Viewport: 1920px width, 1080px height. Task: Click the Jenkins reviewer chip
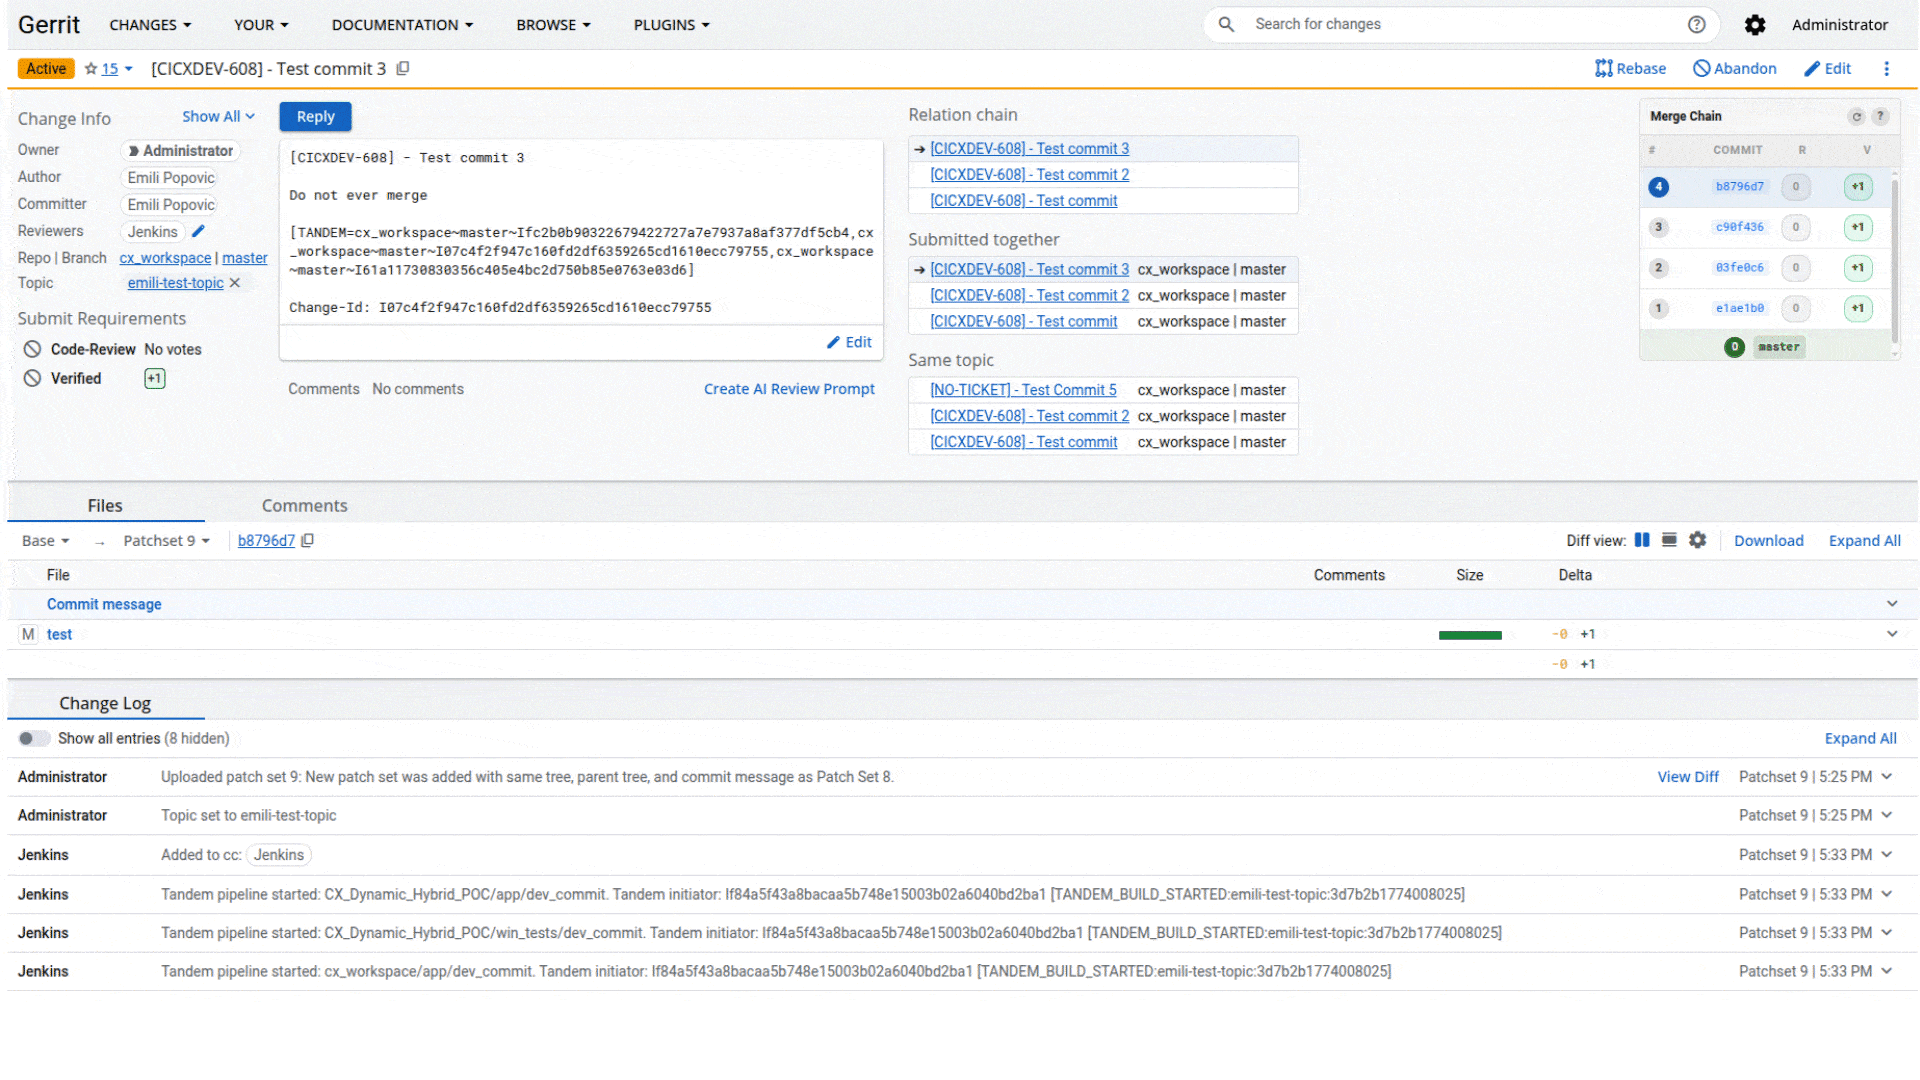coord(152,232)
